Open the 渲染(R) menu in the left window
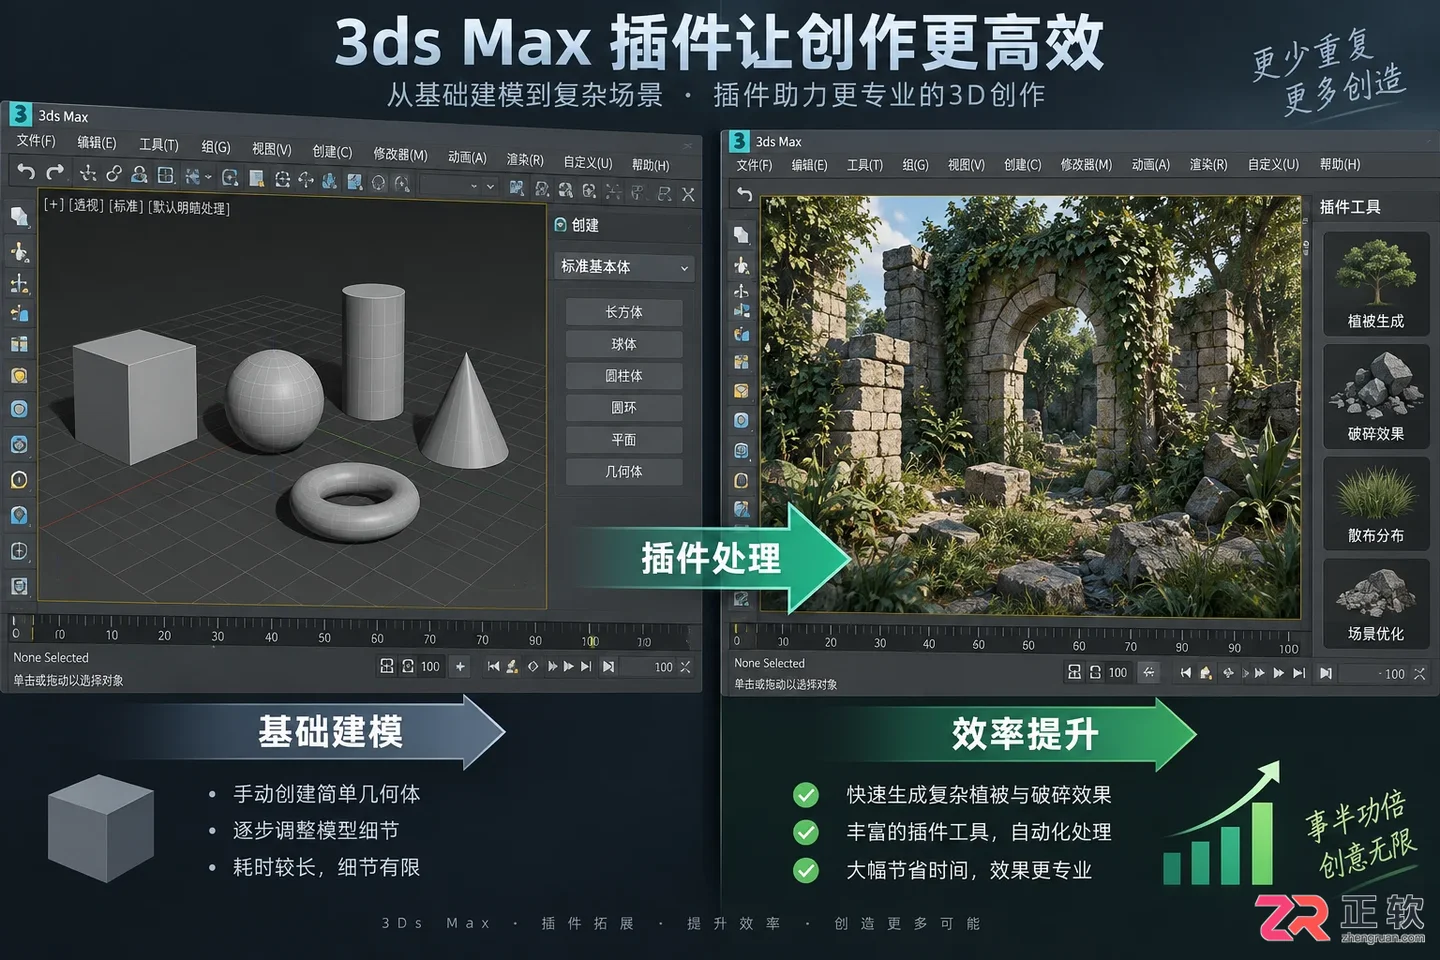 [x=525, y=159]
